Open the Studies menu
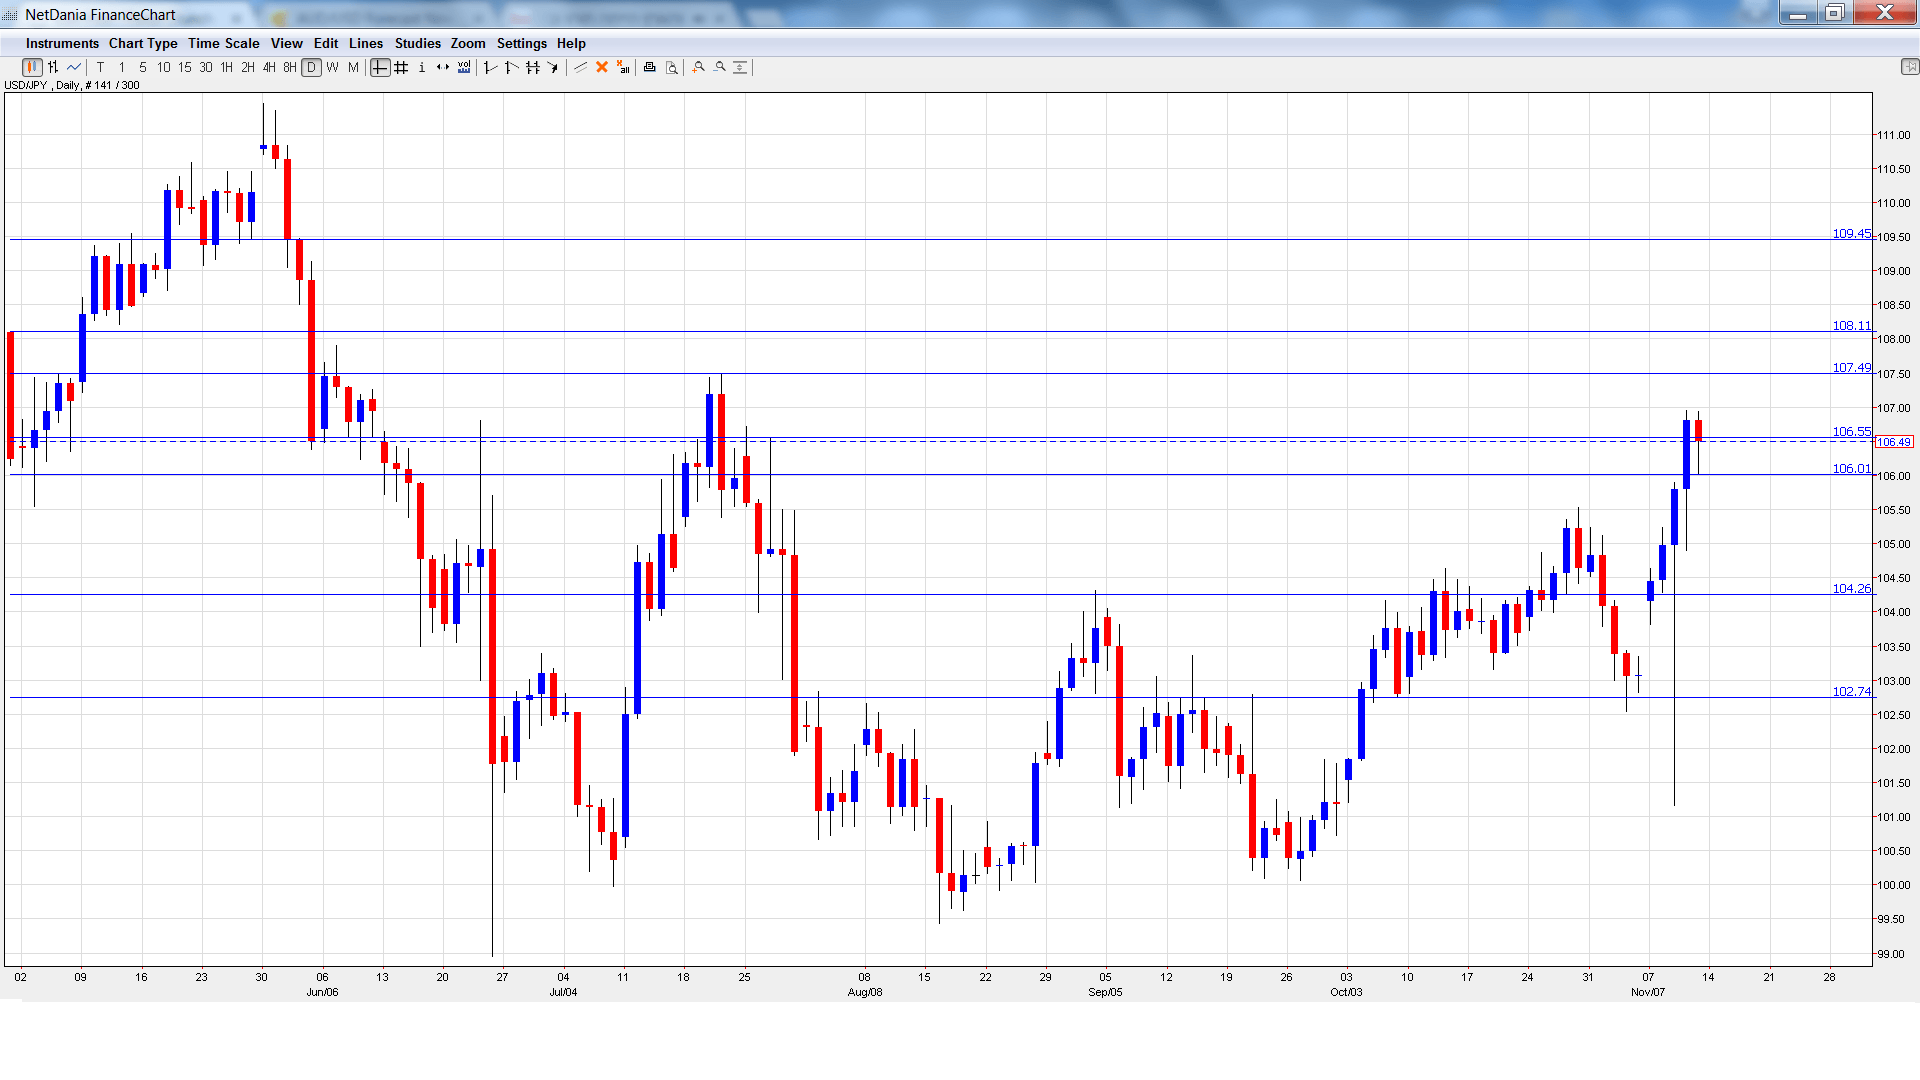The width and height of the screenshot is (1920, 1080). pos(417,43)
